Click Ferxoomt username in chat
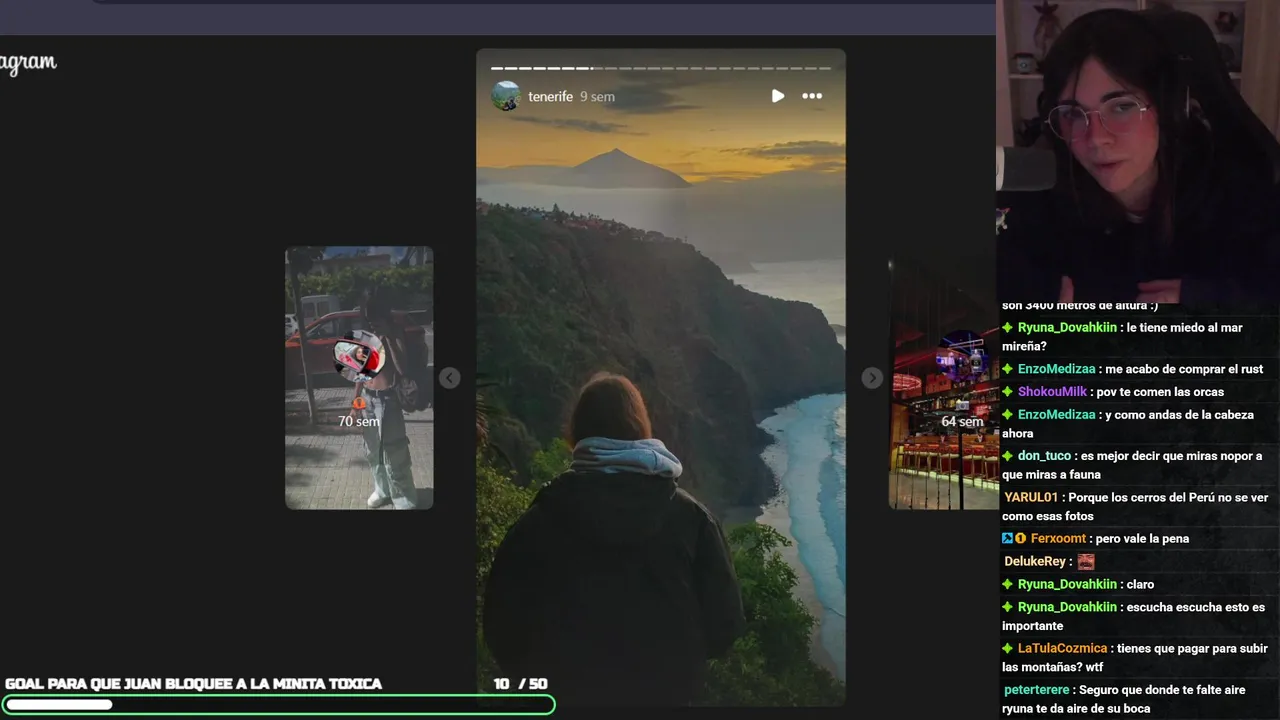Screen dimensions: 1280x720 pyautogui.click(x=1058, y=539)
